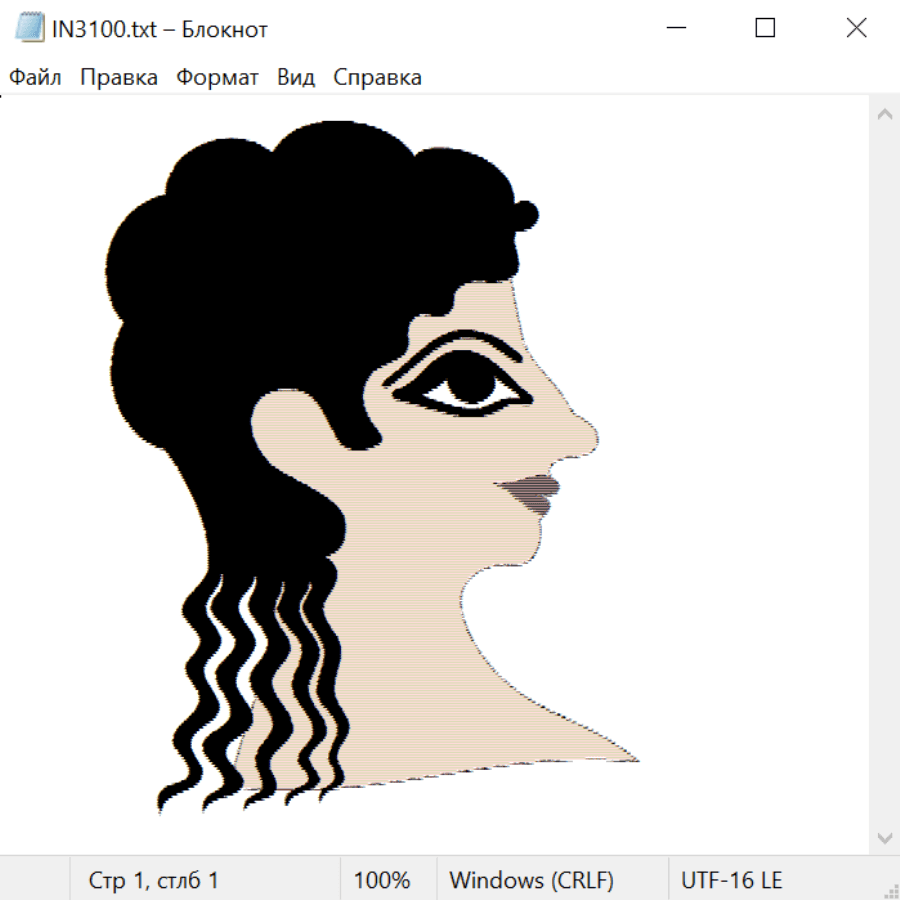This screenshot has width=900, height=900.
Task: Click the IN3100.txt window title text
Action: coord(160,29)
